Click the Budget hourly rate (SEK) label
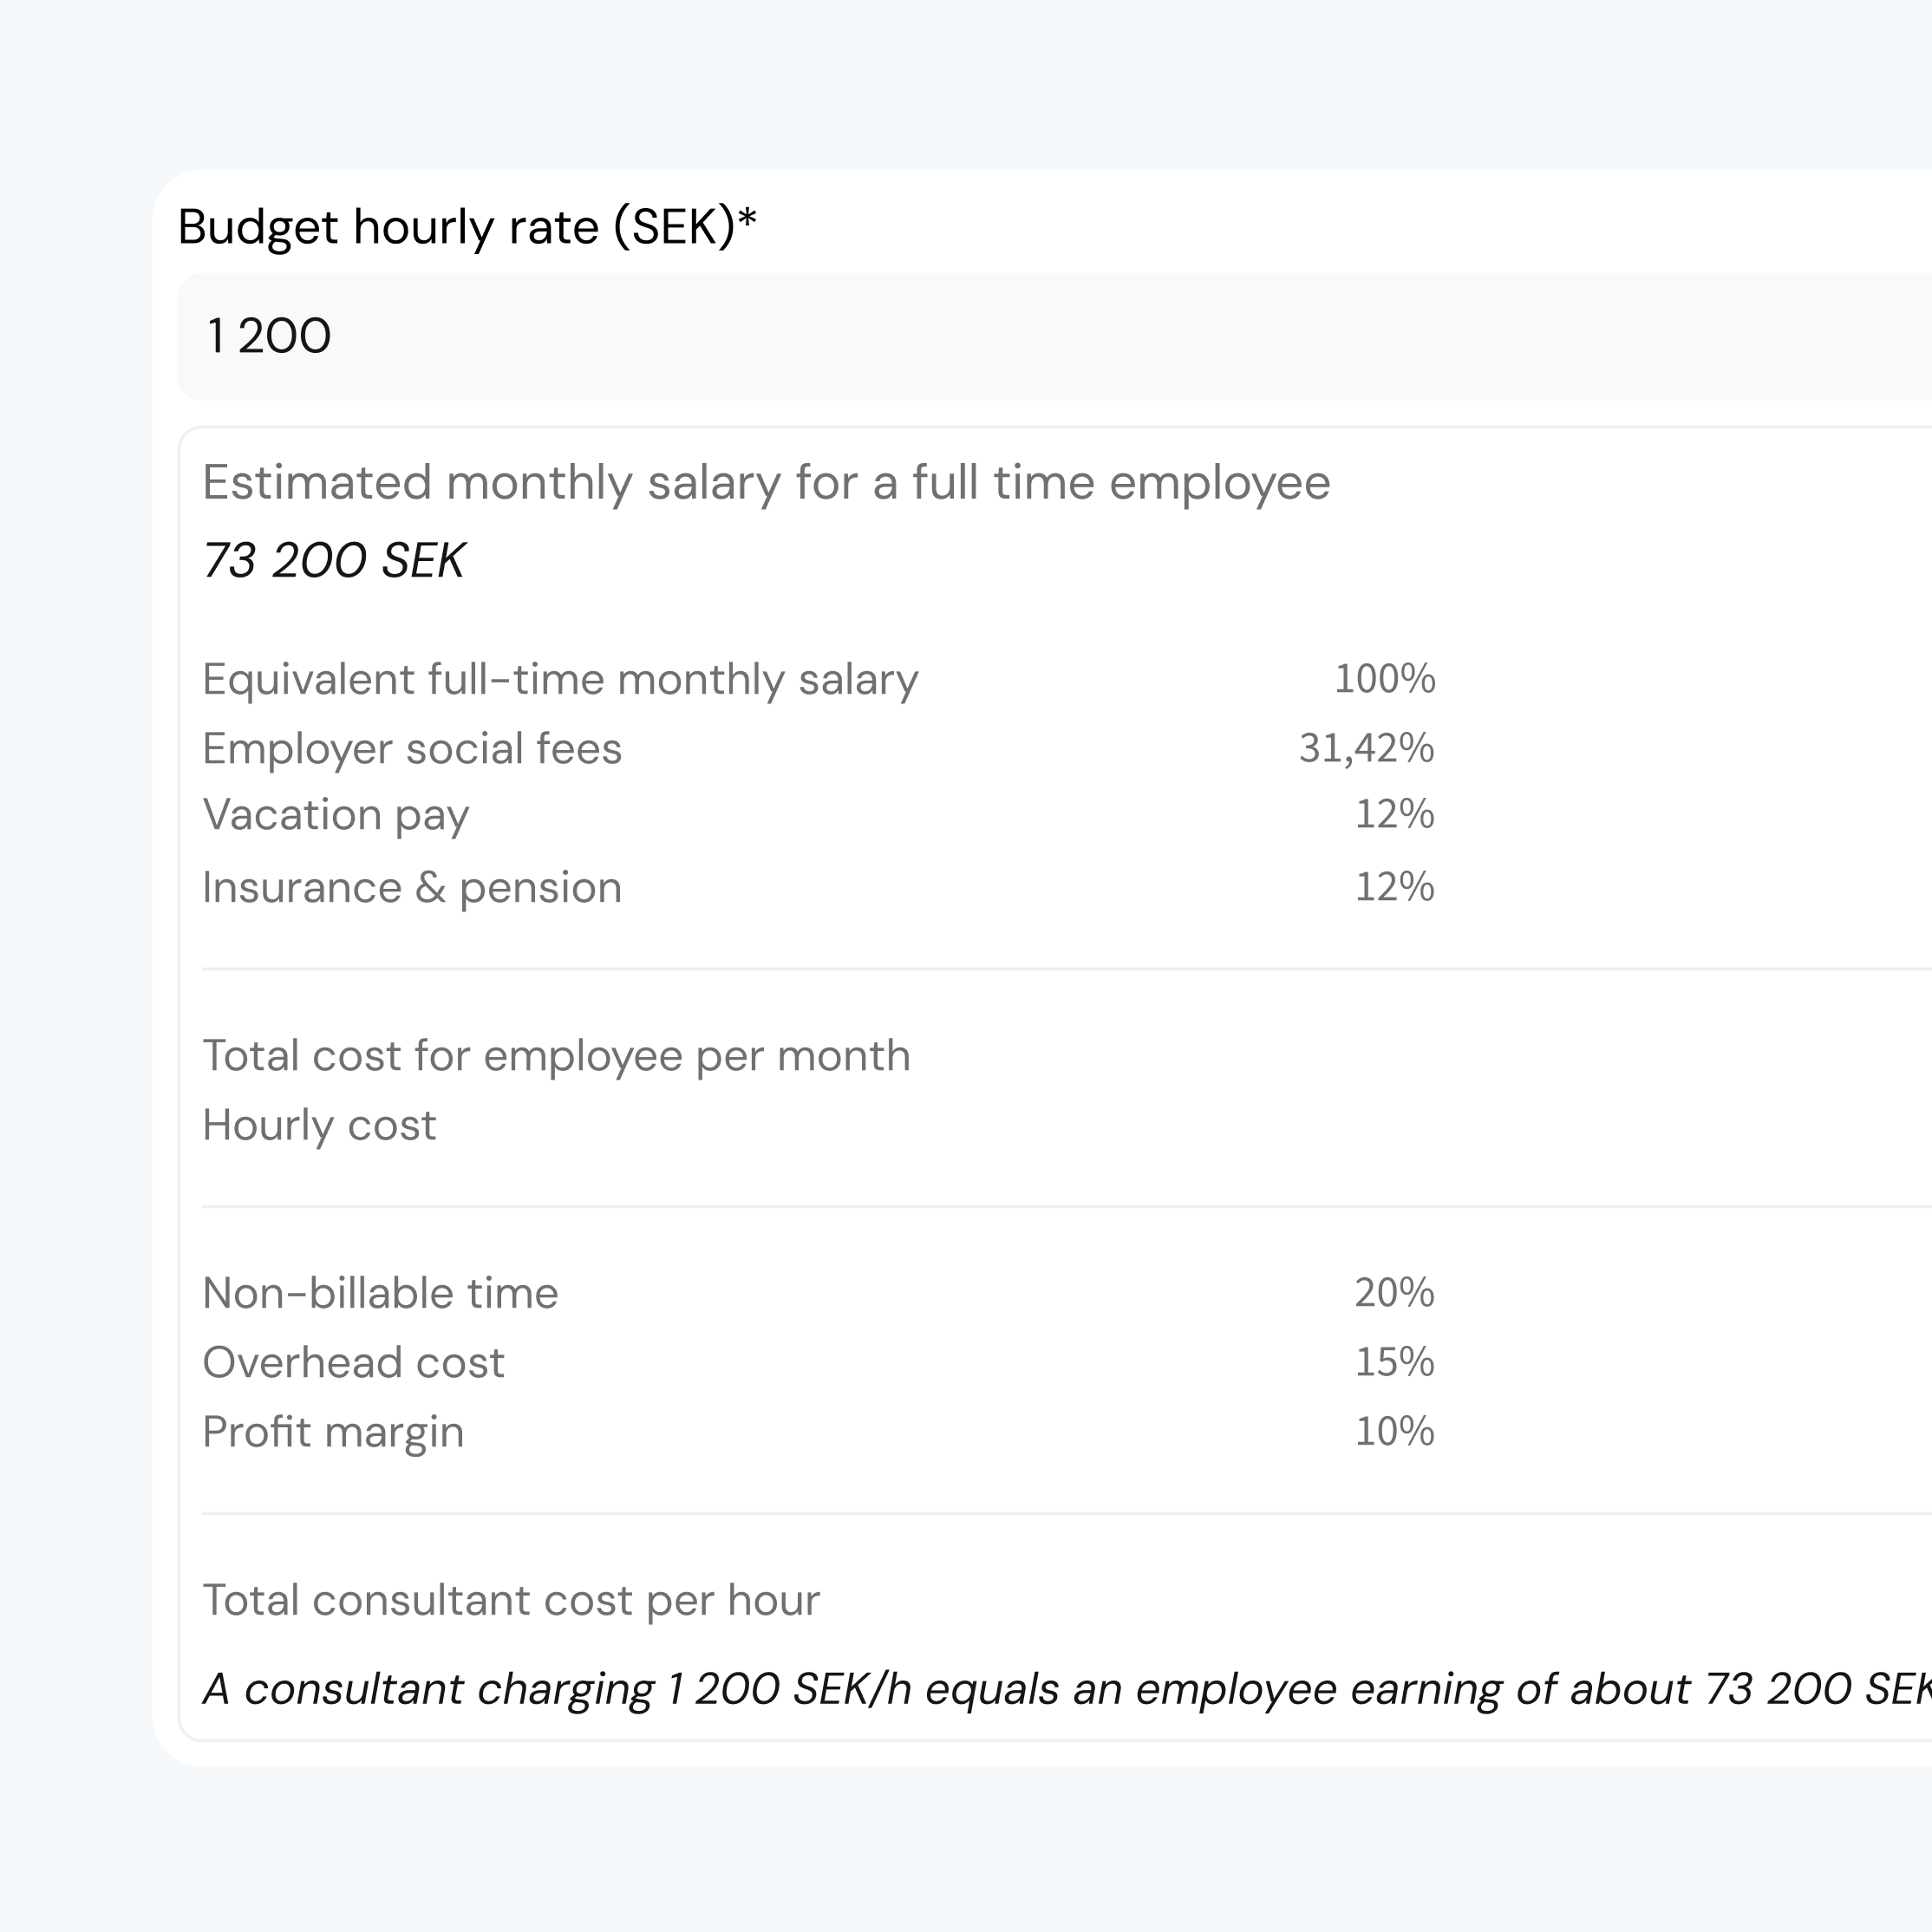The height and width of the screenshot is (1932, 1932). point(466,226)
